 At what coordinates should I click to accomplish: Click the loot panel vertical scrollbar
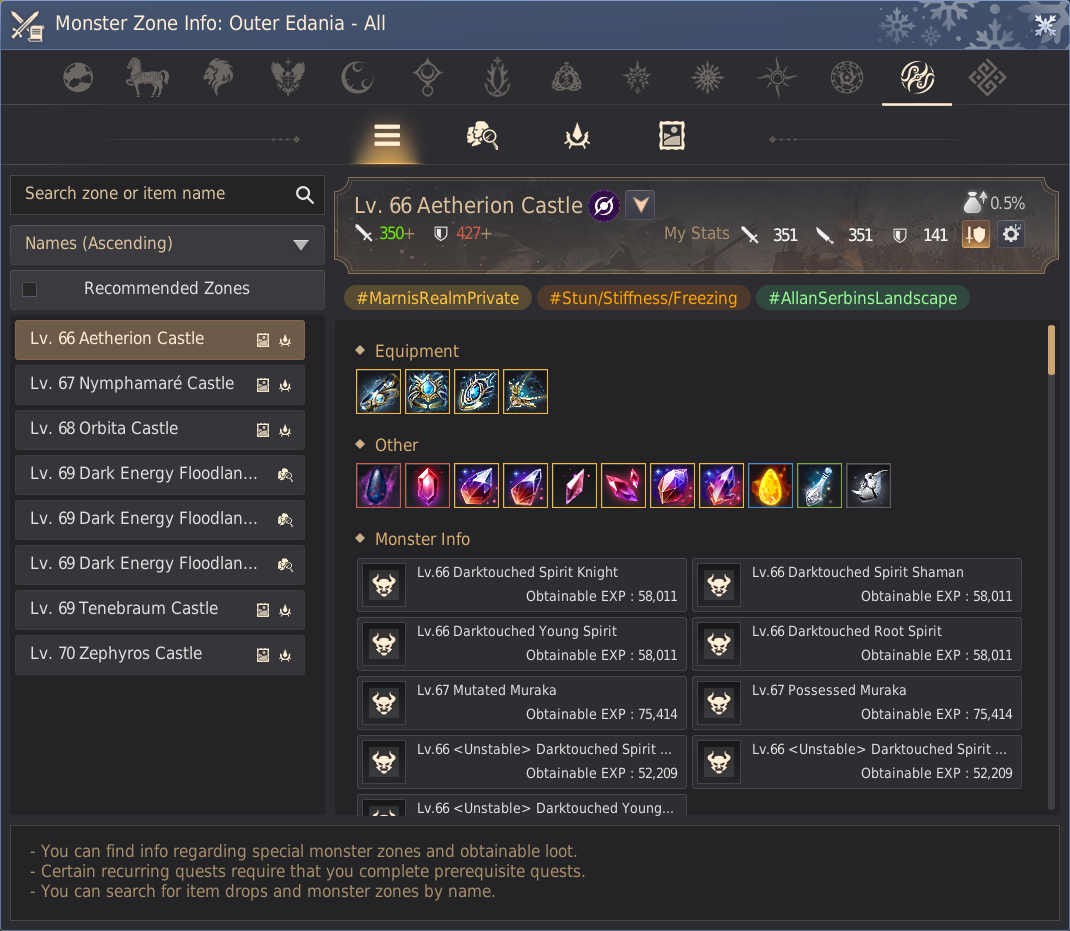tap(1052, 350)
